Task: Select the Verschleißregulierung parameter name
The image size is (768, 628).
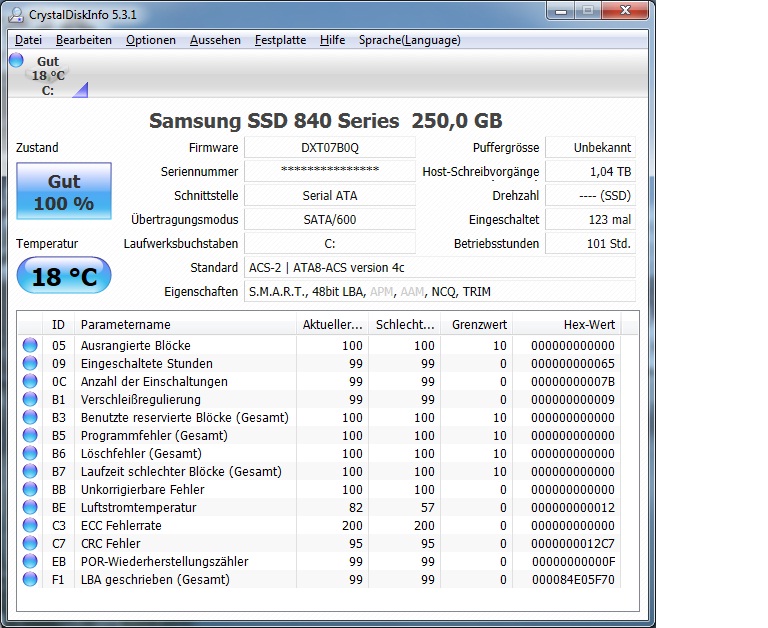Action: 141,400
